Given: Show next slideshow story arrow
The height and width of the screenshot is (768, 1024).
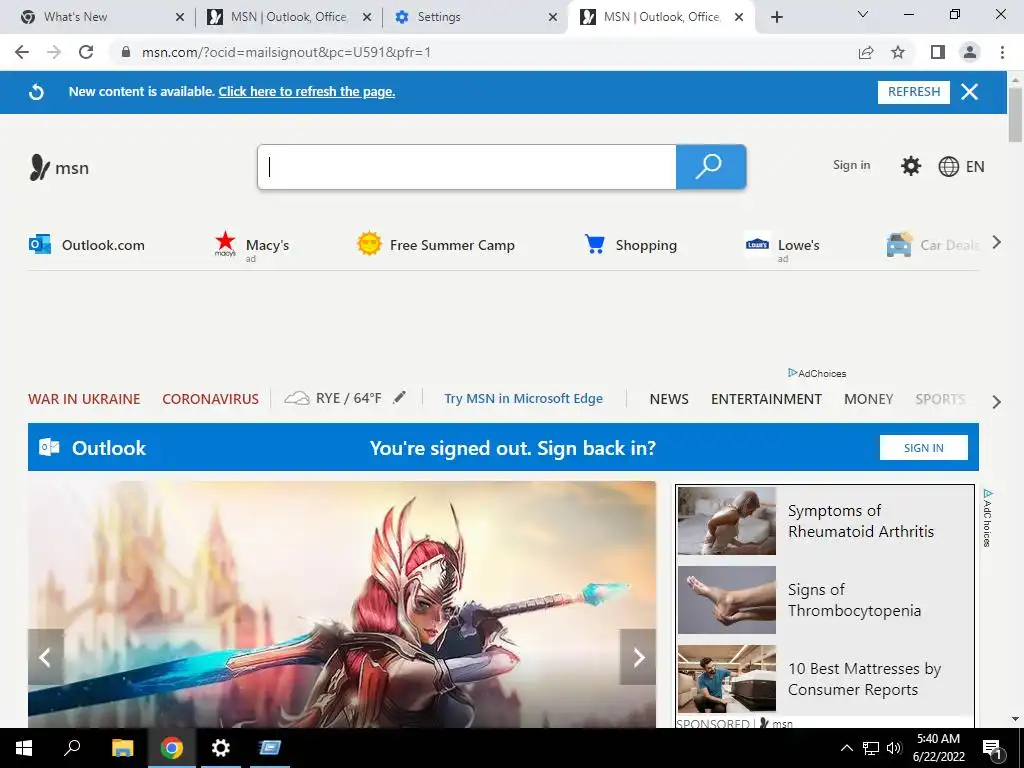Looking at the screenshot, I should [638, 657].
